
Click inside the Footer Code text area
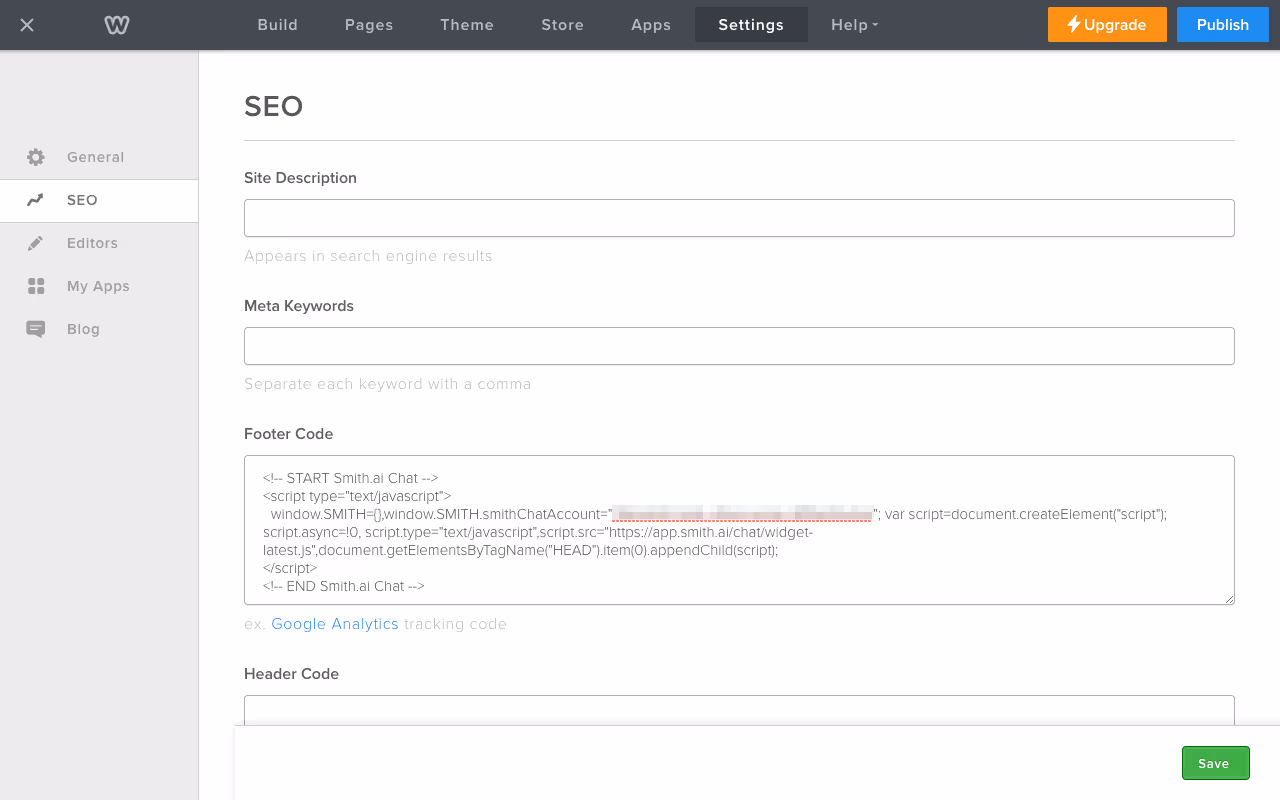739,530
